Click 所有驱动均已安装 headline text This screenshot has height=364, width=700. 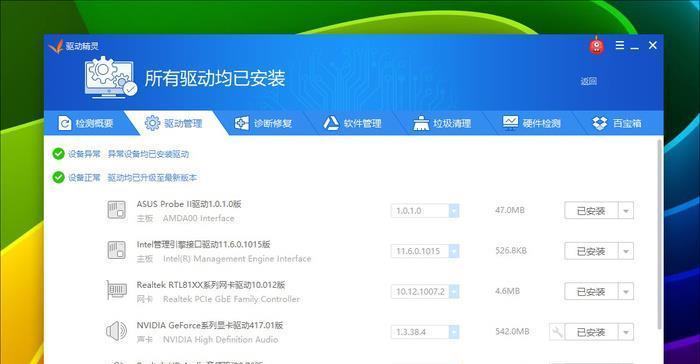[215, 78]
